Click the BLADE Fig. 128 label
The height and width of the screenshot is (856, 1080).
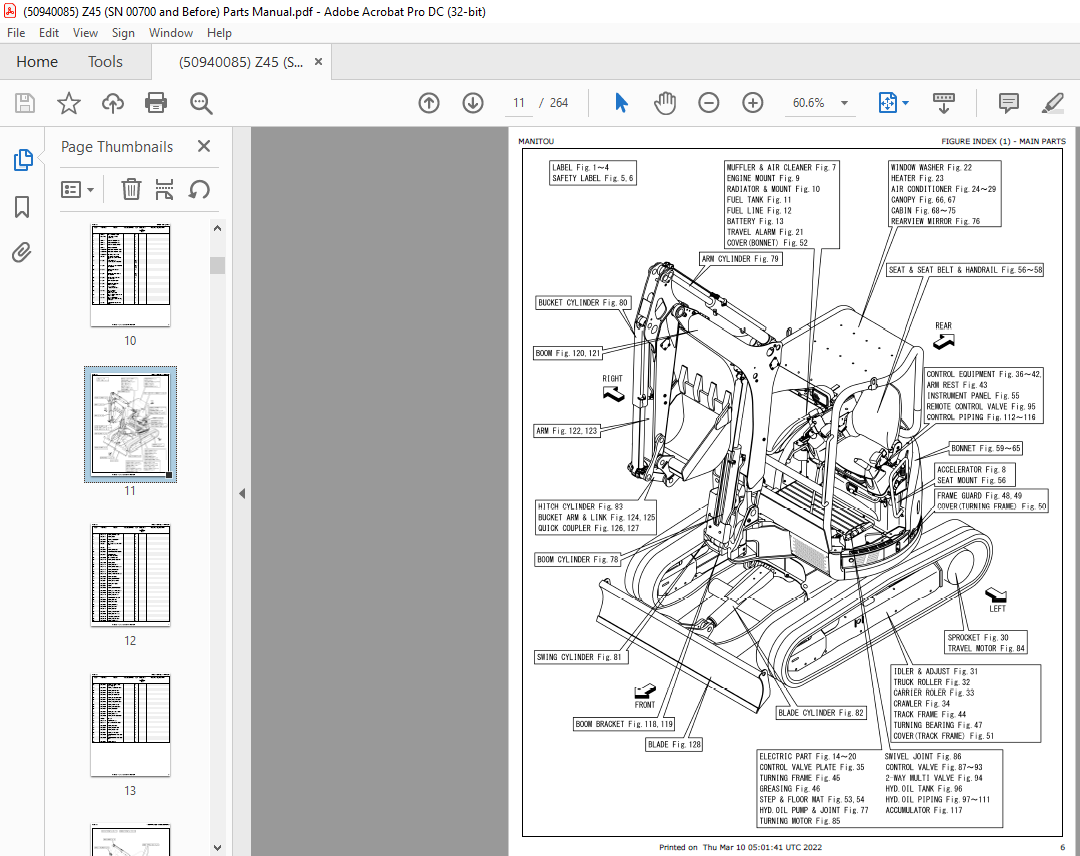[674, 744]
